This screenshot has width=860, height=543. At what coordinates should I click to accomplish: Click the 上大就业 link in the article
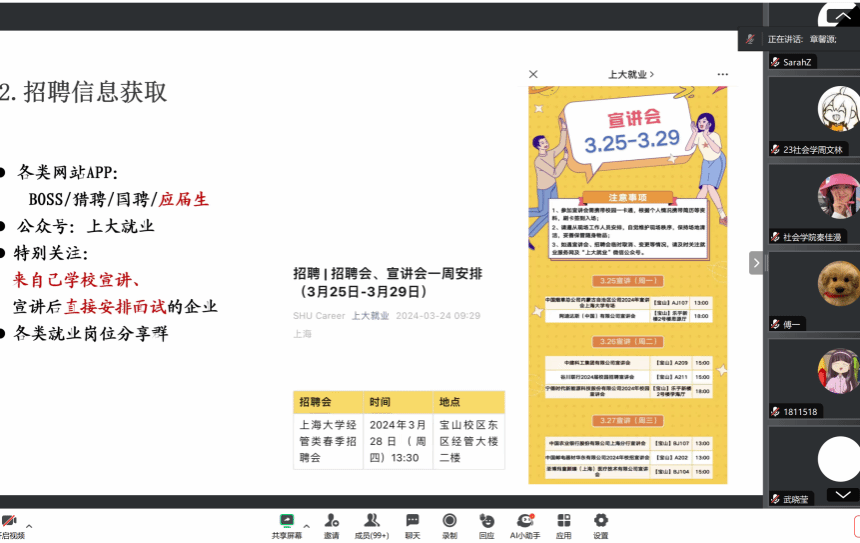[370, 316]
